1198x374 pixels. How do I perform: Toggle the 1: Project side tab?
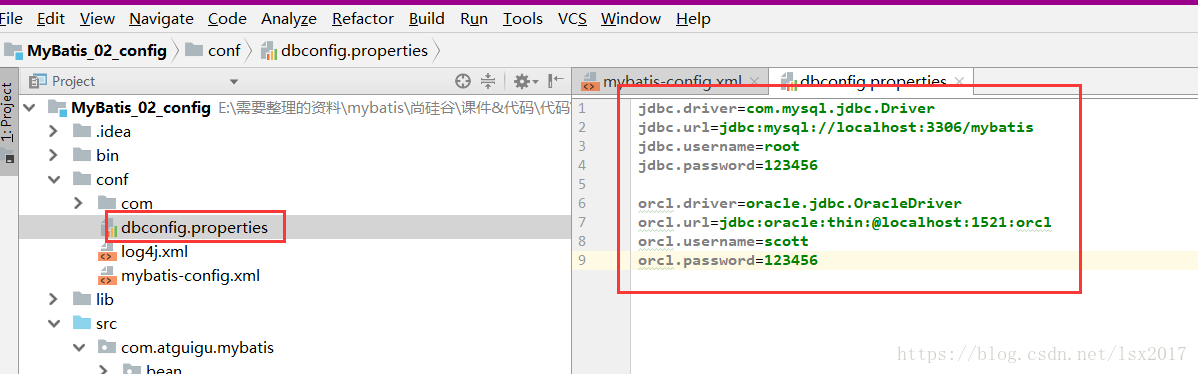click(x=8, y=121)
